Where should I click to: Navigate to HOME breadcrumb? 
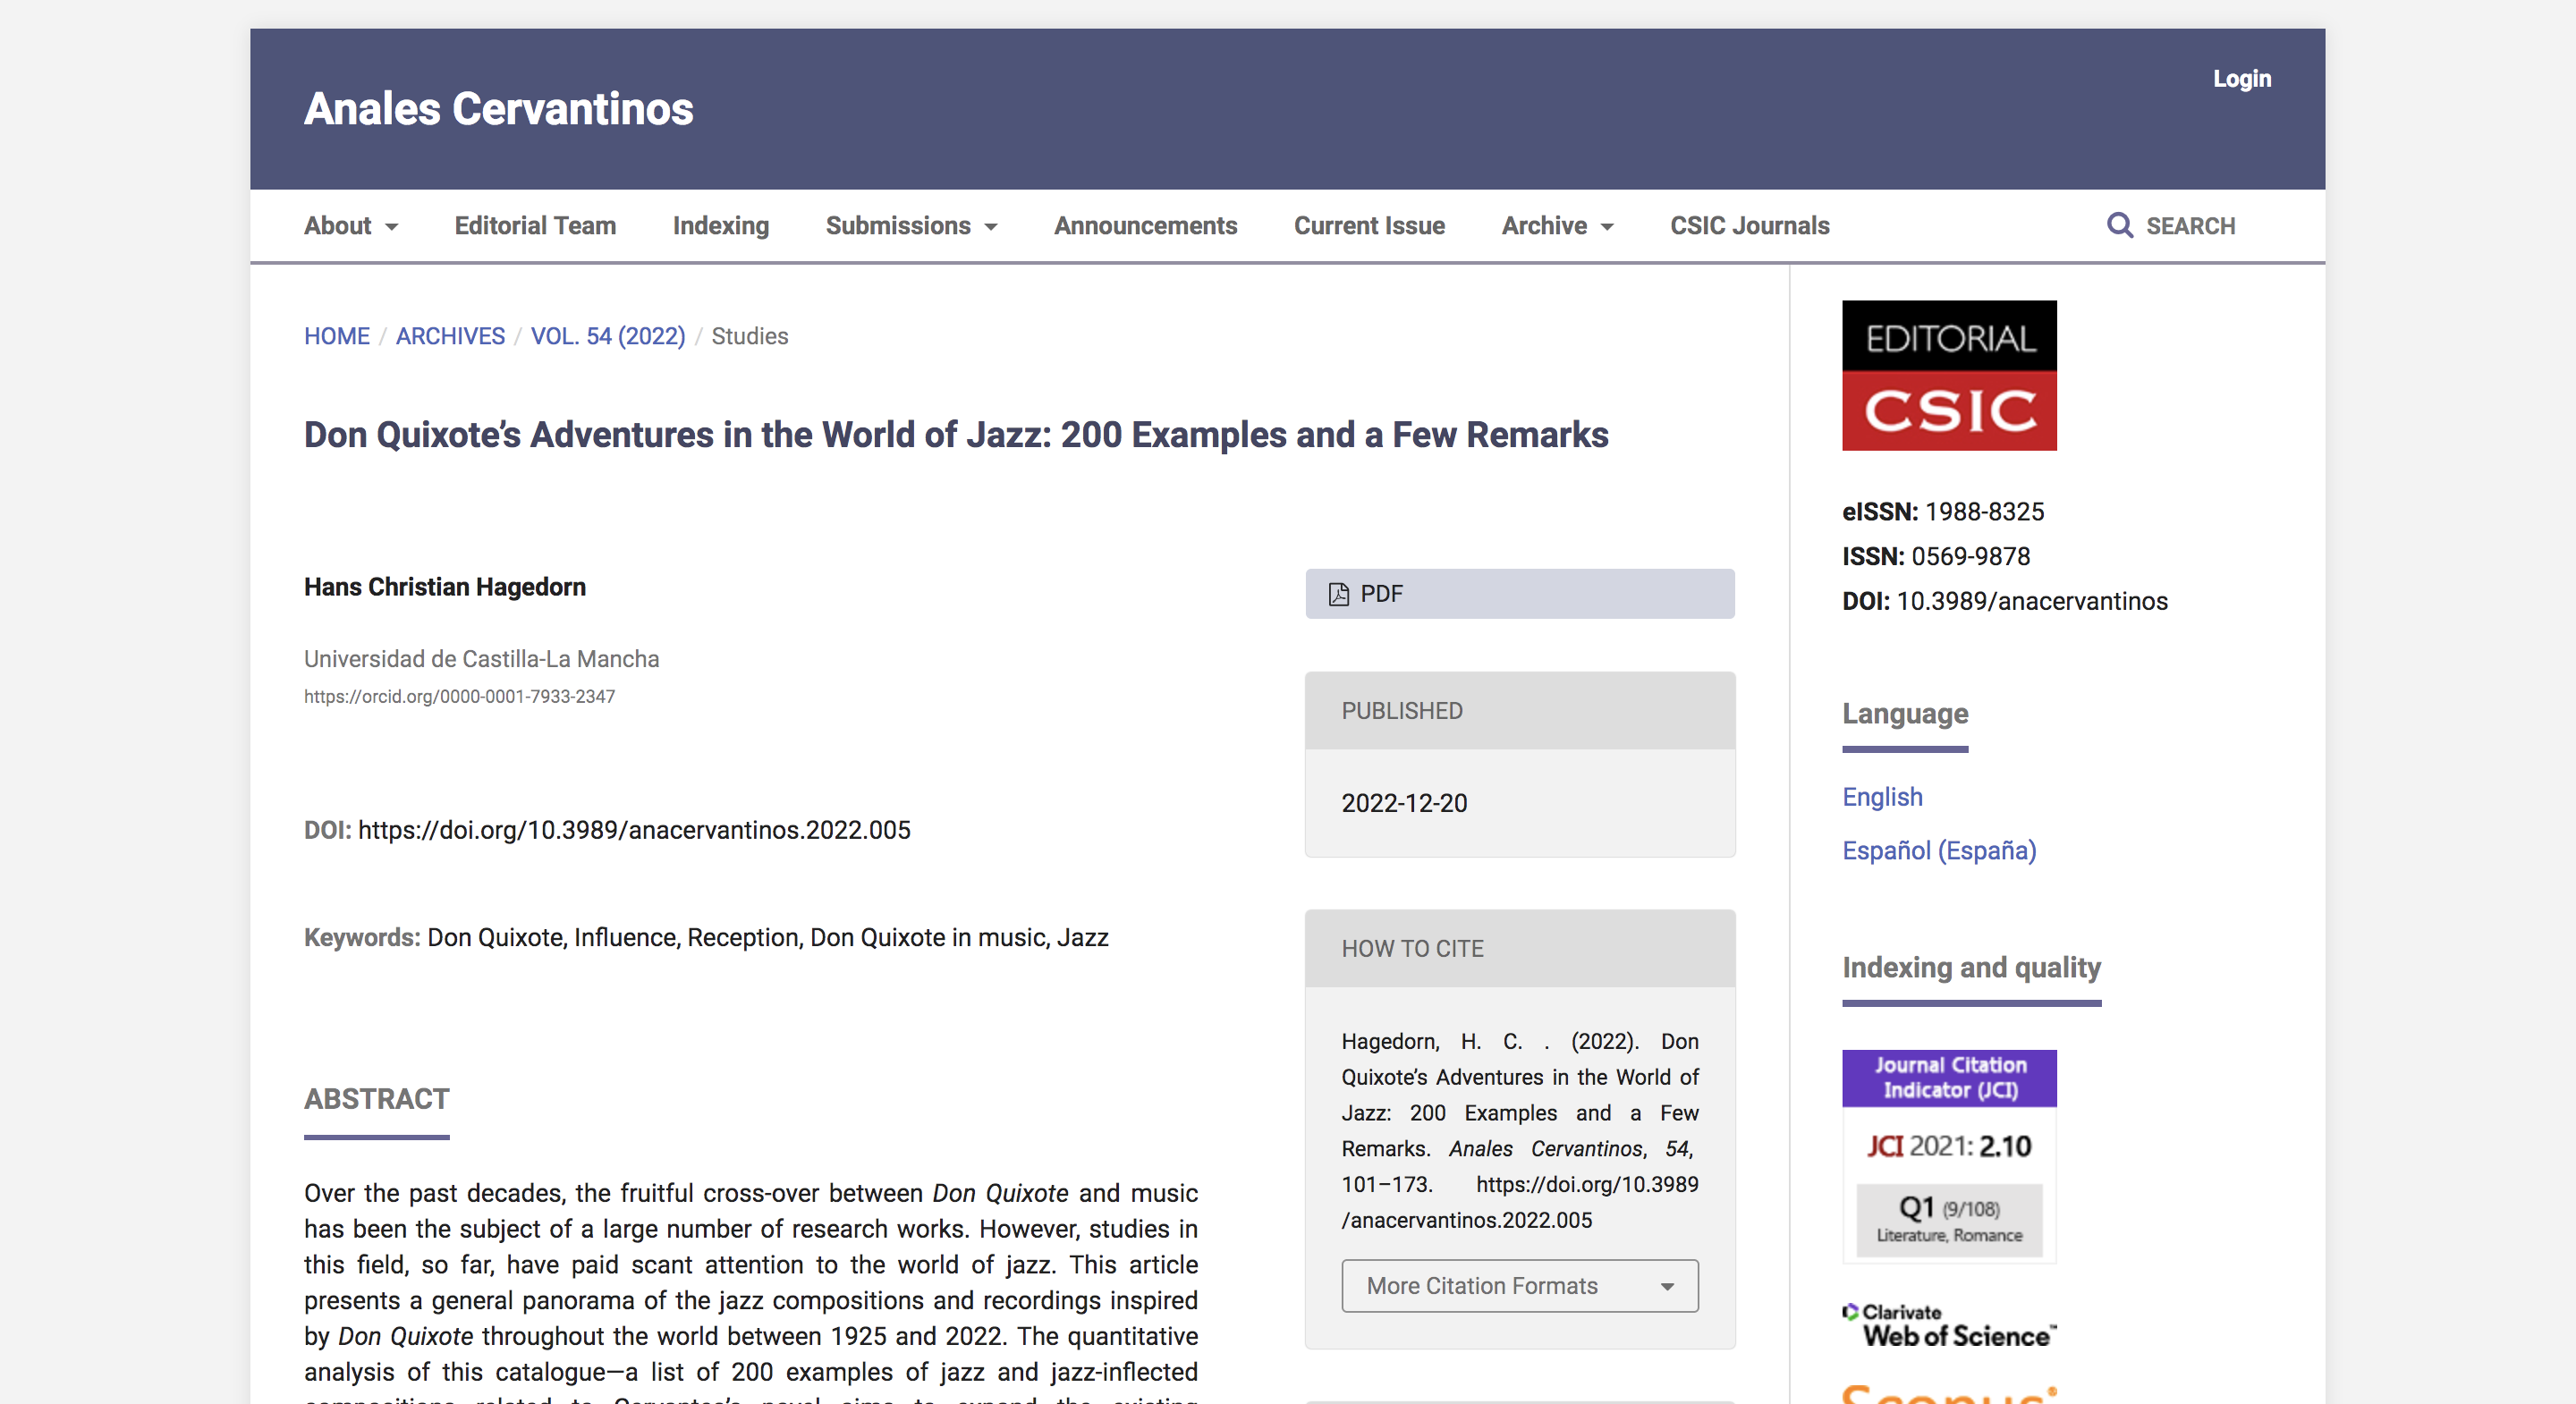click(336, 336)
